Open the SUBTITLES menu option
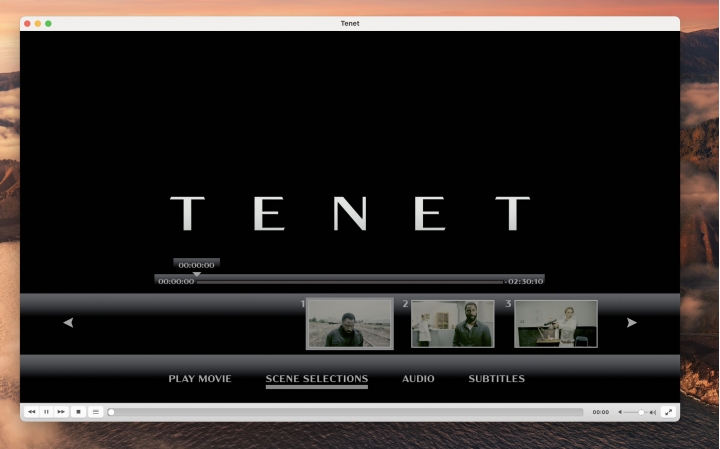The width and height of the screenshot is (720, 449). [x=496, y=379]
